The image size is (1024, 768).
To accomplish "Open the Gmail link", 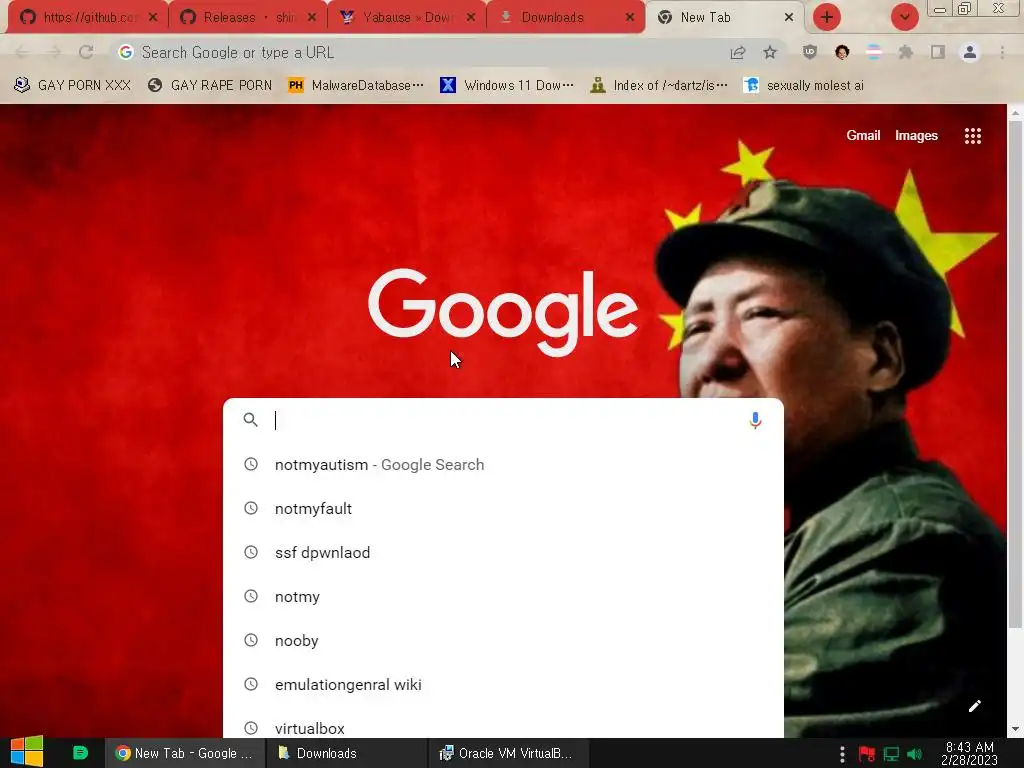I will coord(863,135).
